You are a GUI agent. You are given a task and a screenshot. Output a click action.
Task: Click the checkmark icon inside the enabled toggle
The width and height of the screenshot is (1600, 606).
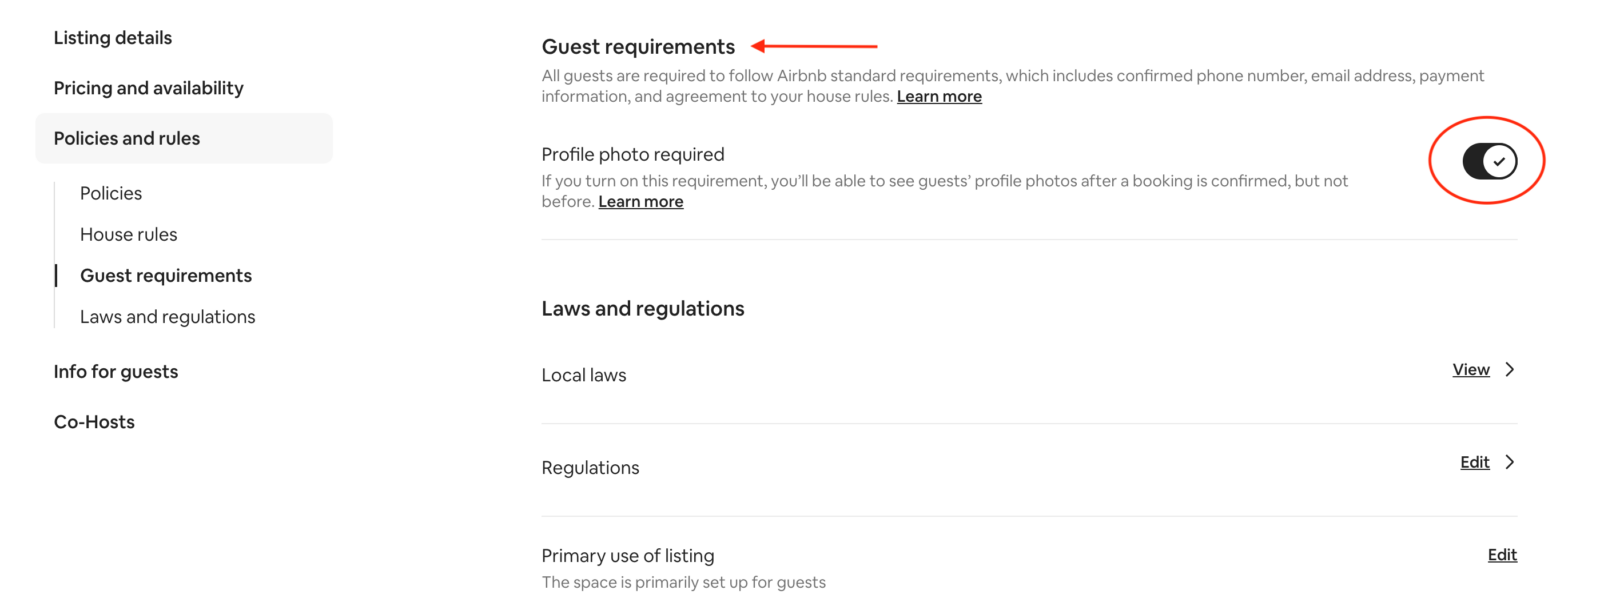point(1498,160)
